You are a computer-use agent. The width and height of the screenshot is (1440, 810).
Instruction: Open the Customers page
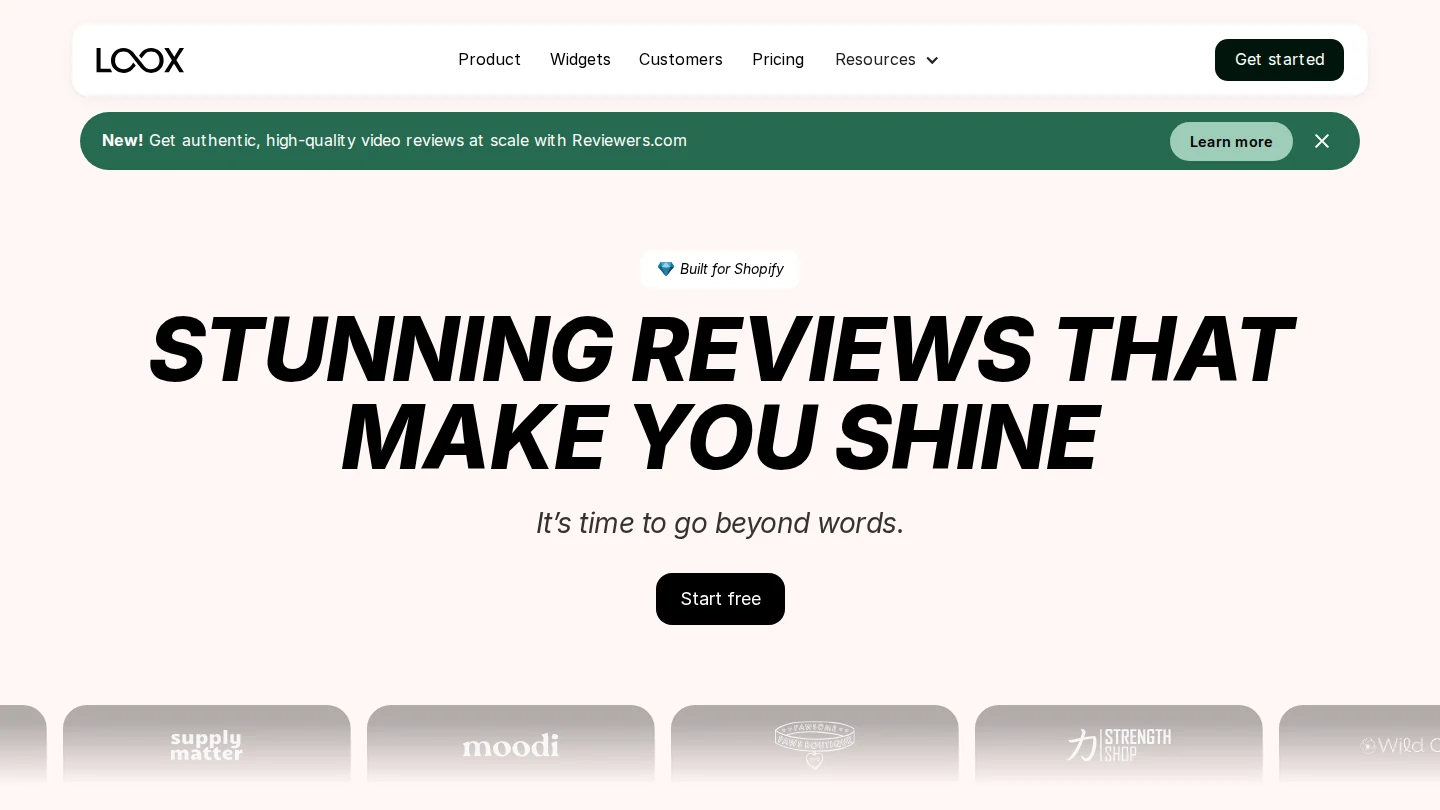pos(681,60)
